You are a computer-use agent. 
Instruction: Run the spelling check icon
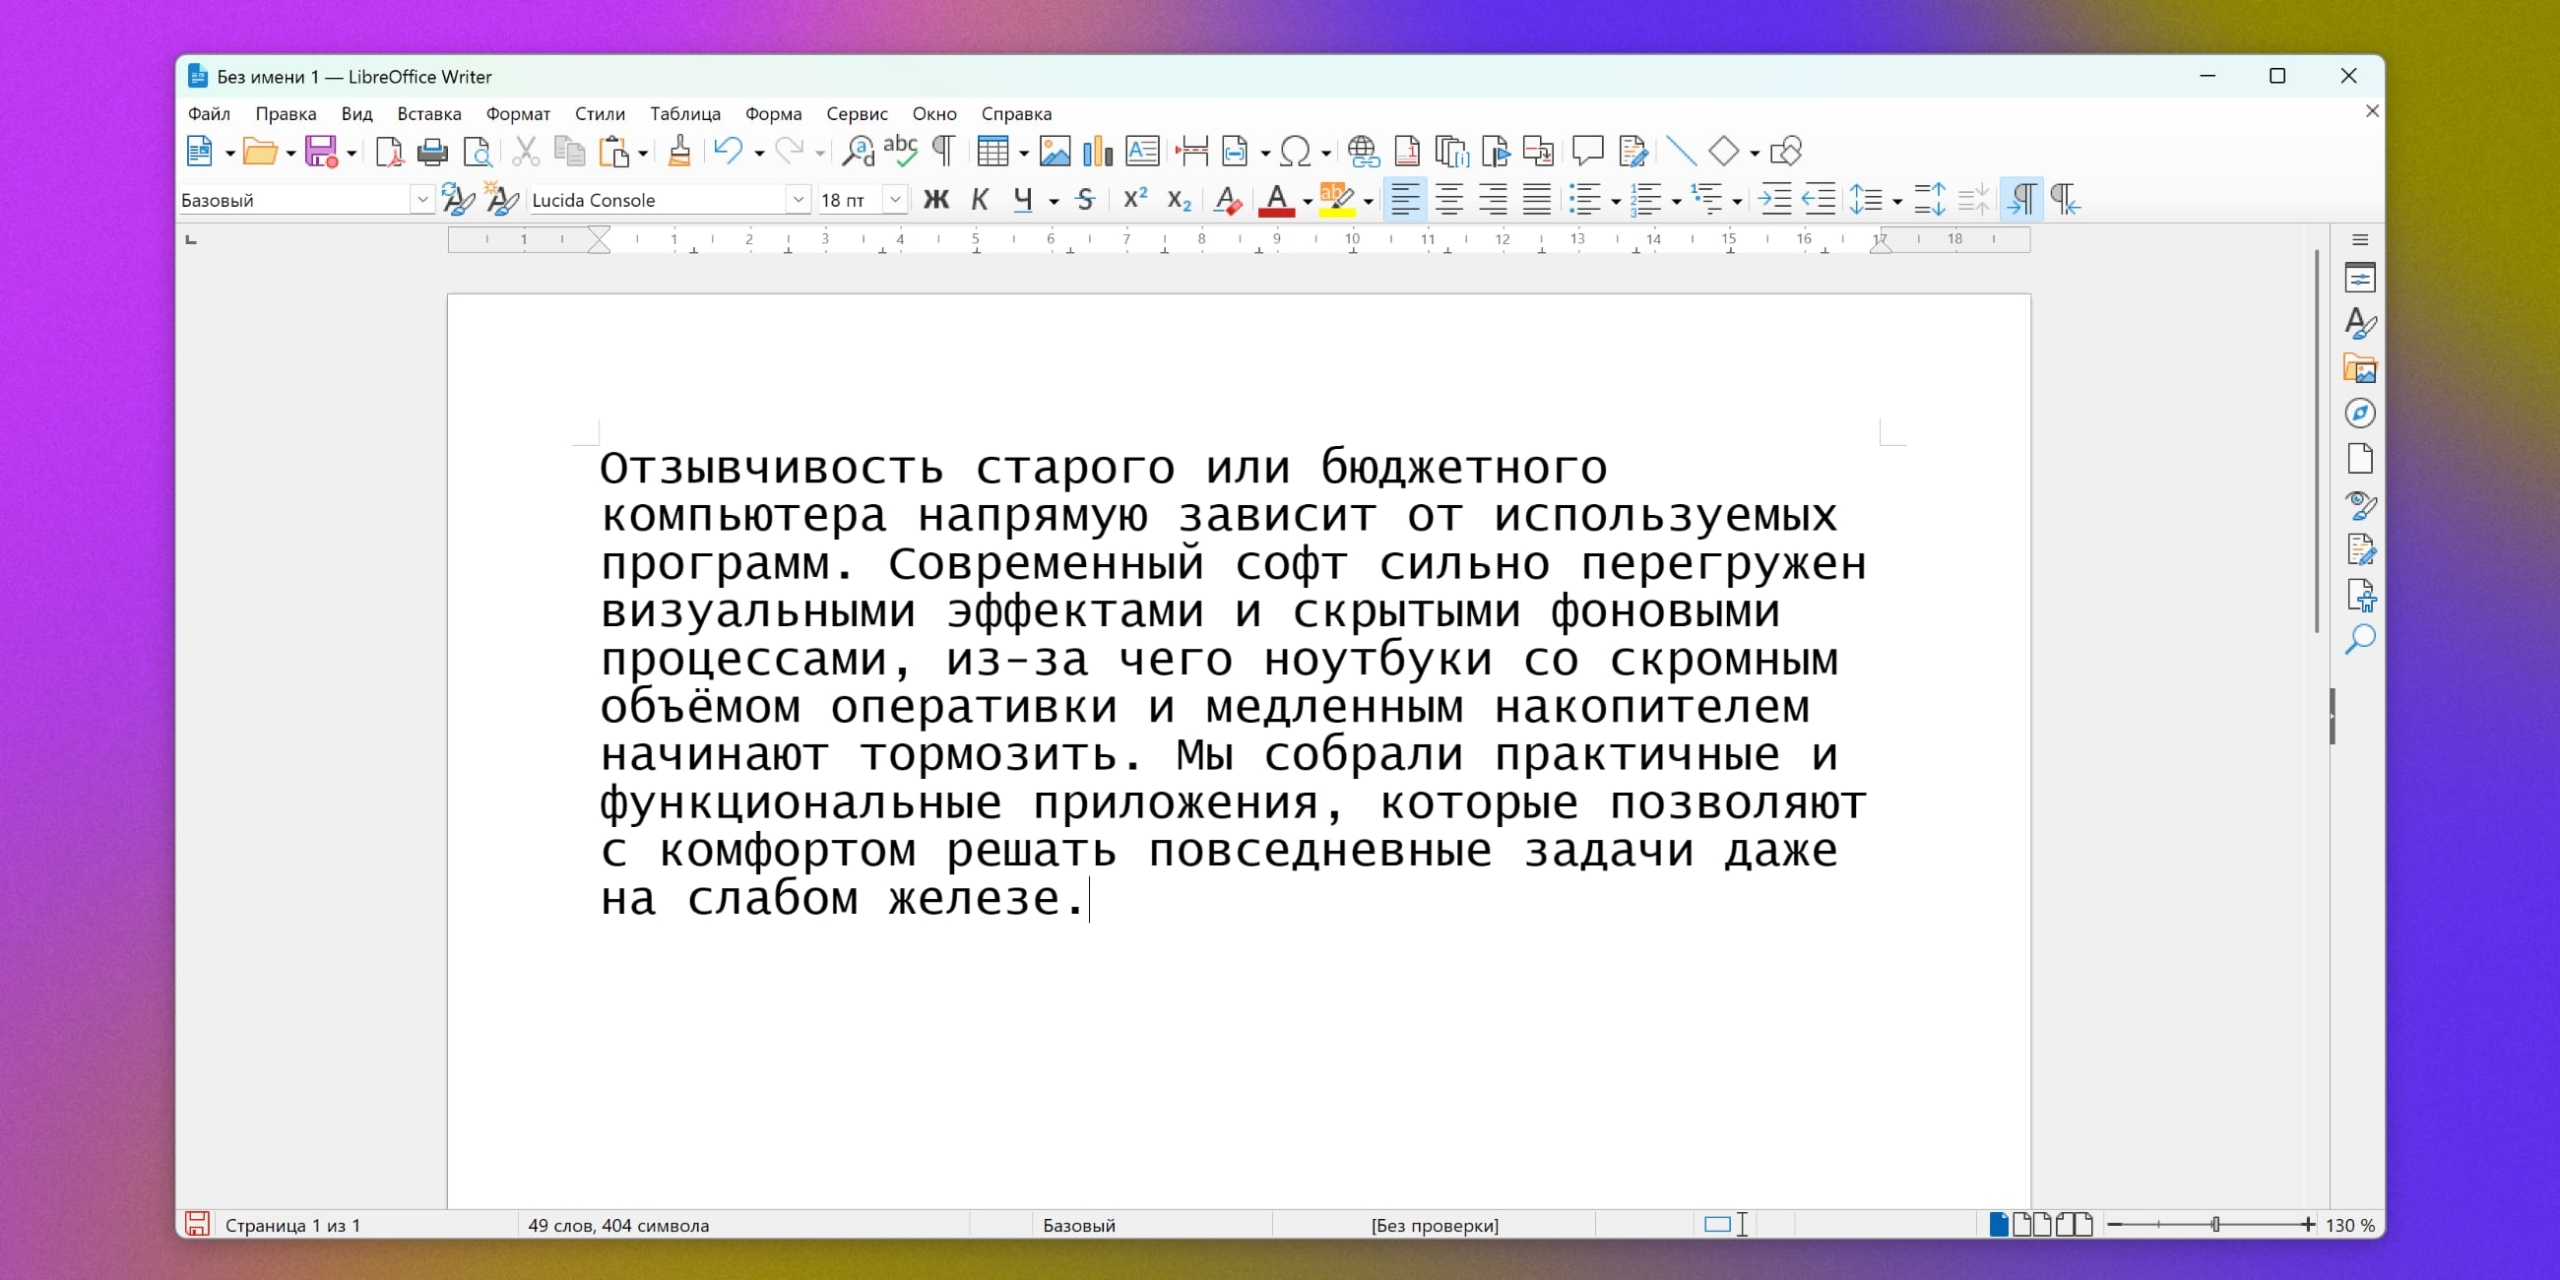pos(900,152)
